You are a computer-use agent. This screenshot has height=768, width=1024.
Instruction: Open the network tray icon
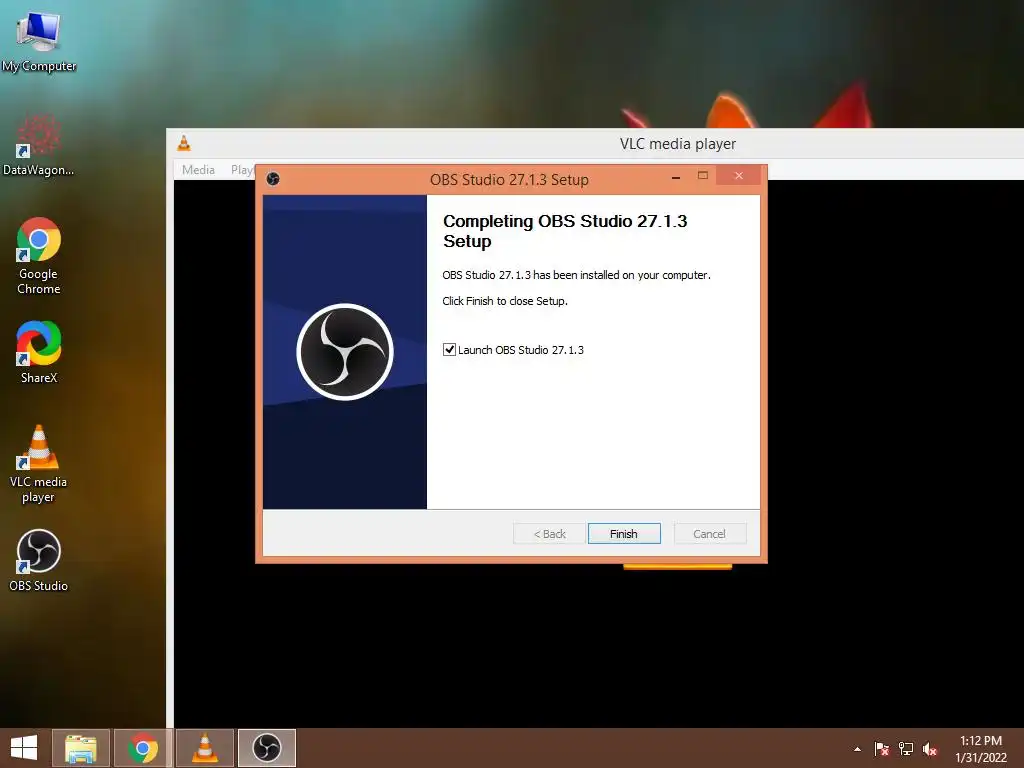pos(906,749)
